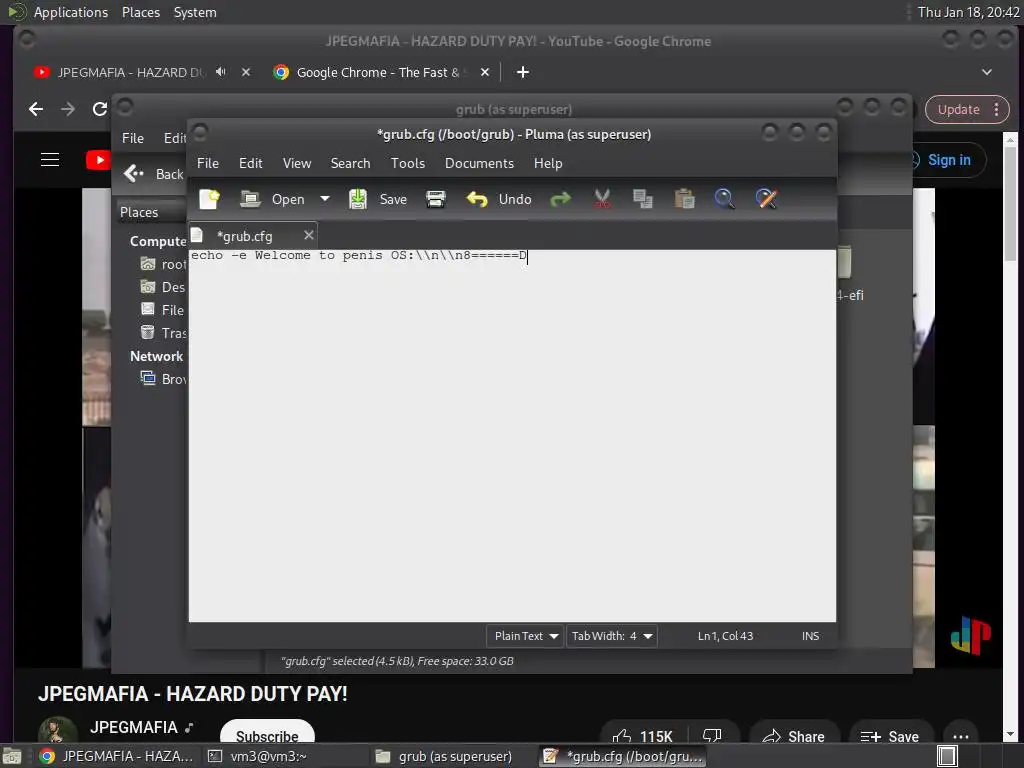Open Pluma's View menu
The image size is (1024, 768).
click(296, 163)
